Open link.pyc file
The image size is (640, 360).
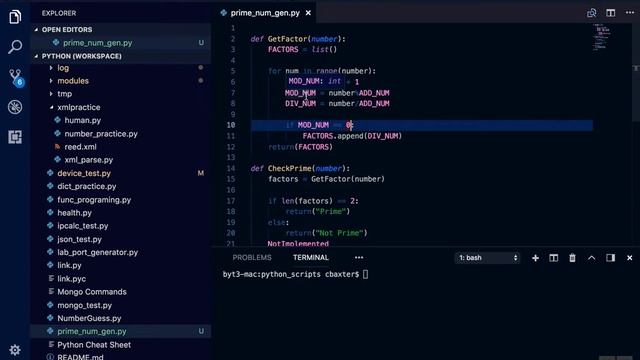point(71,279)
